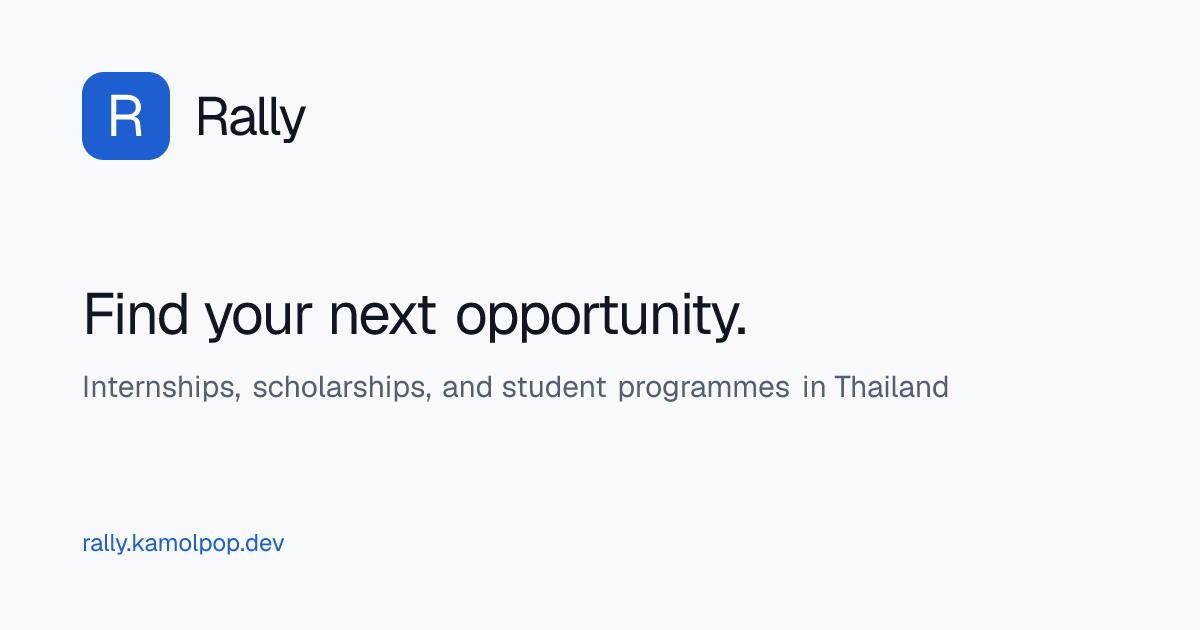This screenshot has height=630, width=1200.
Task: Click the word 'Find' in headline
Action: coord(136,313)
